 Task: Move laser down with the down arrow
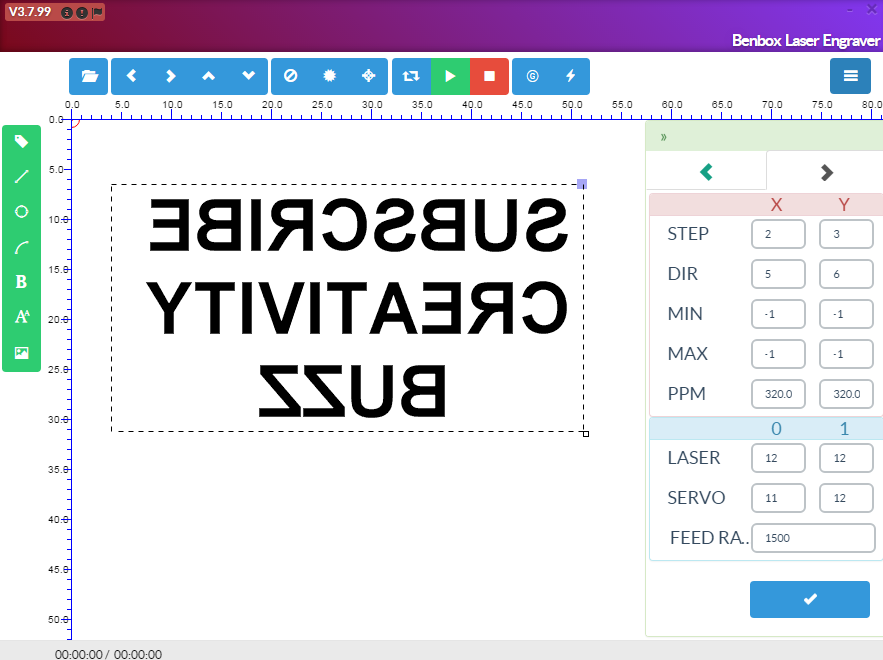point(248,76)
